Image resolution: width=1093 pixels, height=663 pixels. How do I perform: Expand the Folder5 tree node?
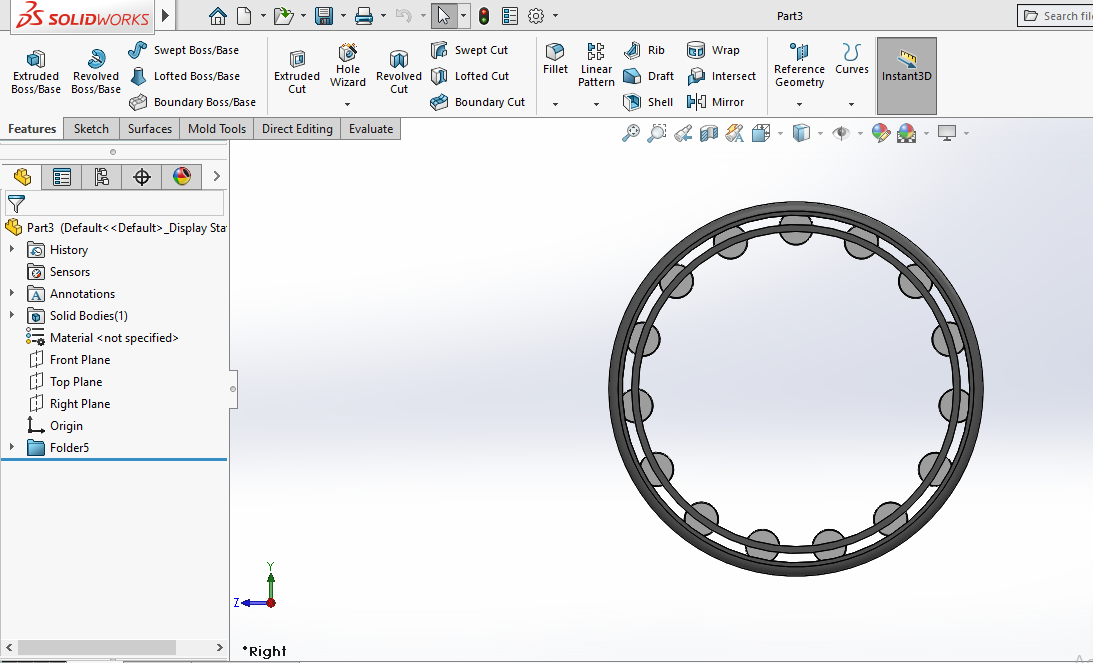(12, 447)
